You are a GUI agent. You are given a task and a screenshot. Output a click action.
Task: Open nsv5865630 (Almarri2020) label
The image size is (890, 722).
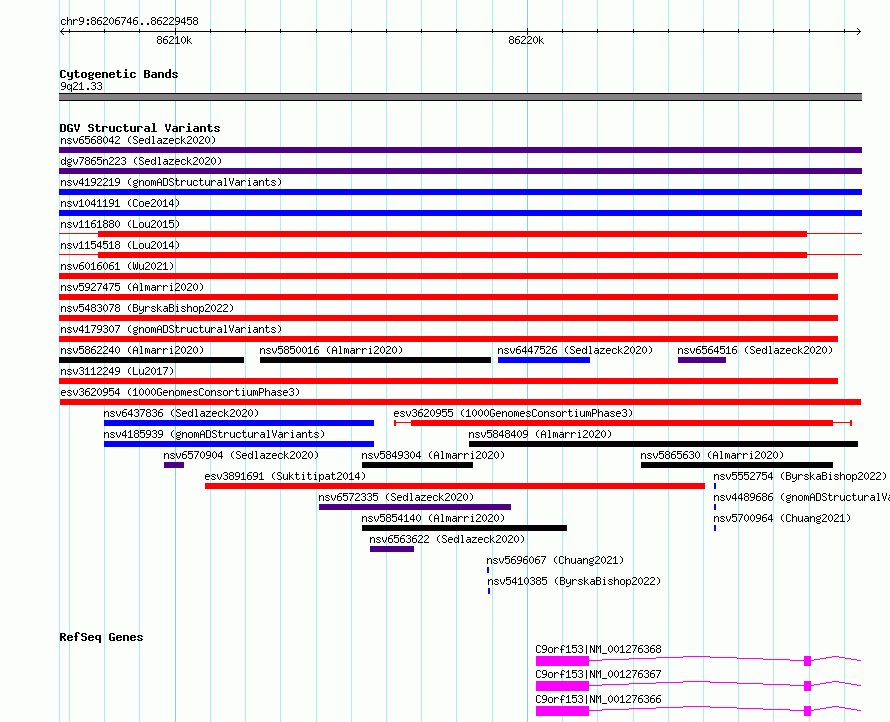click(712, 455)
